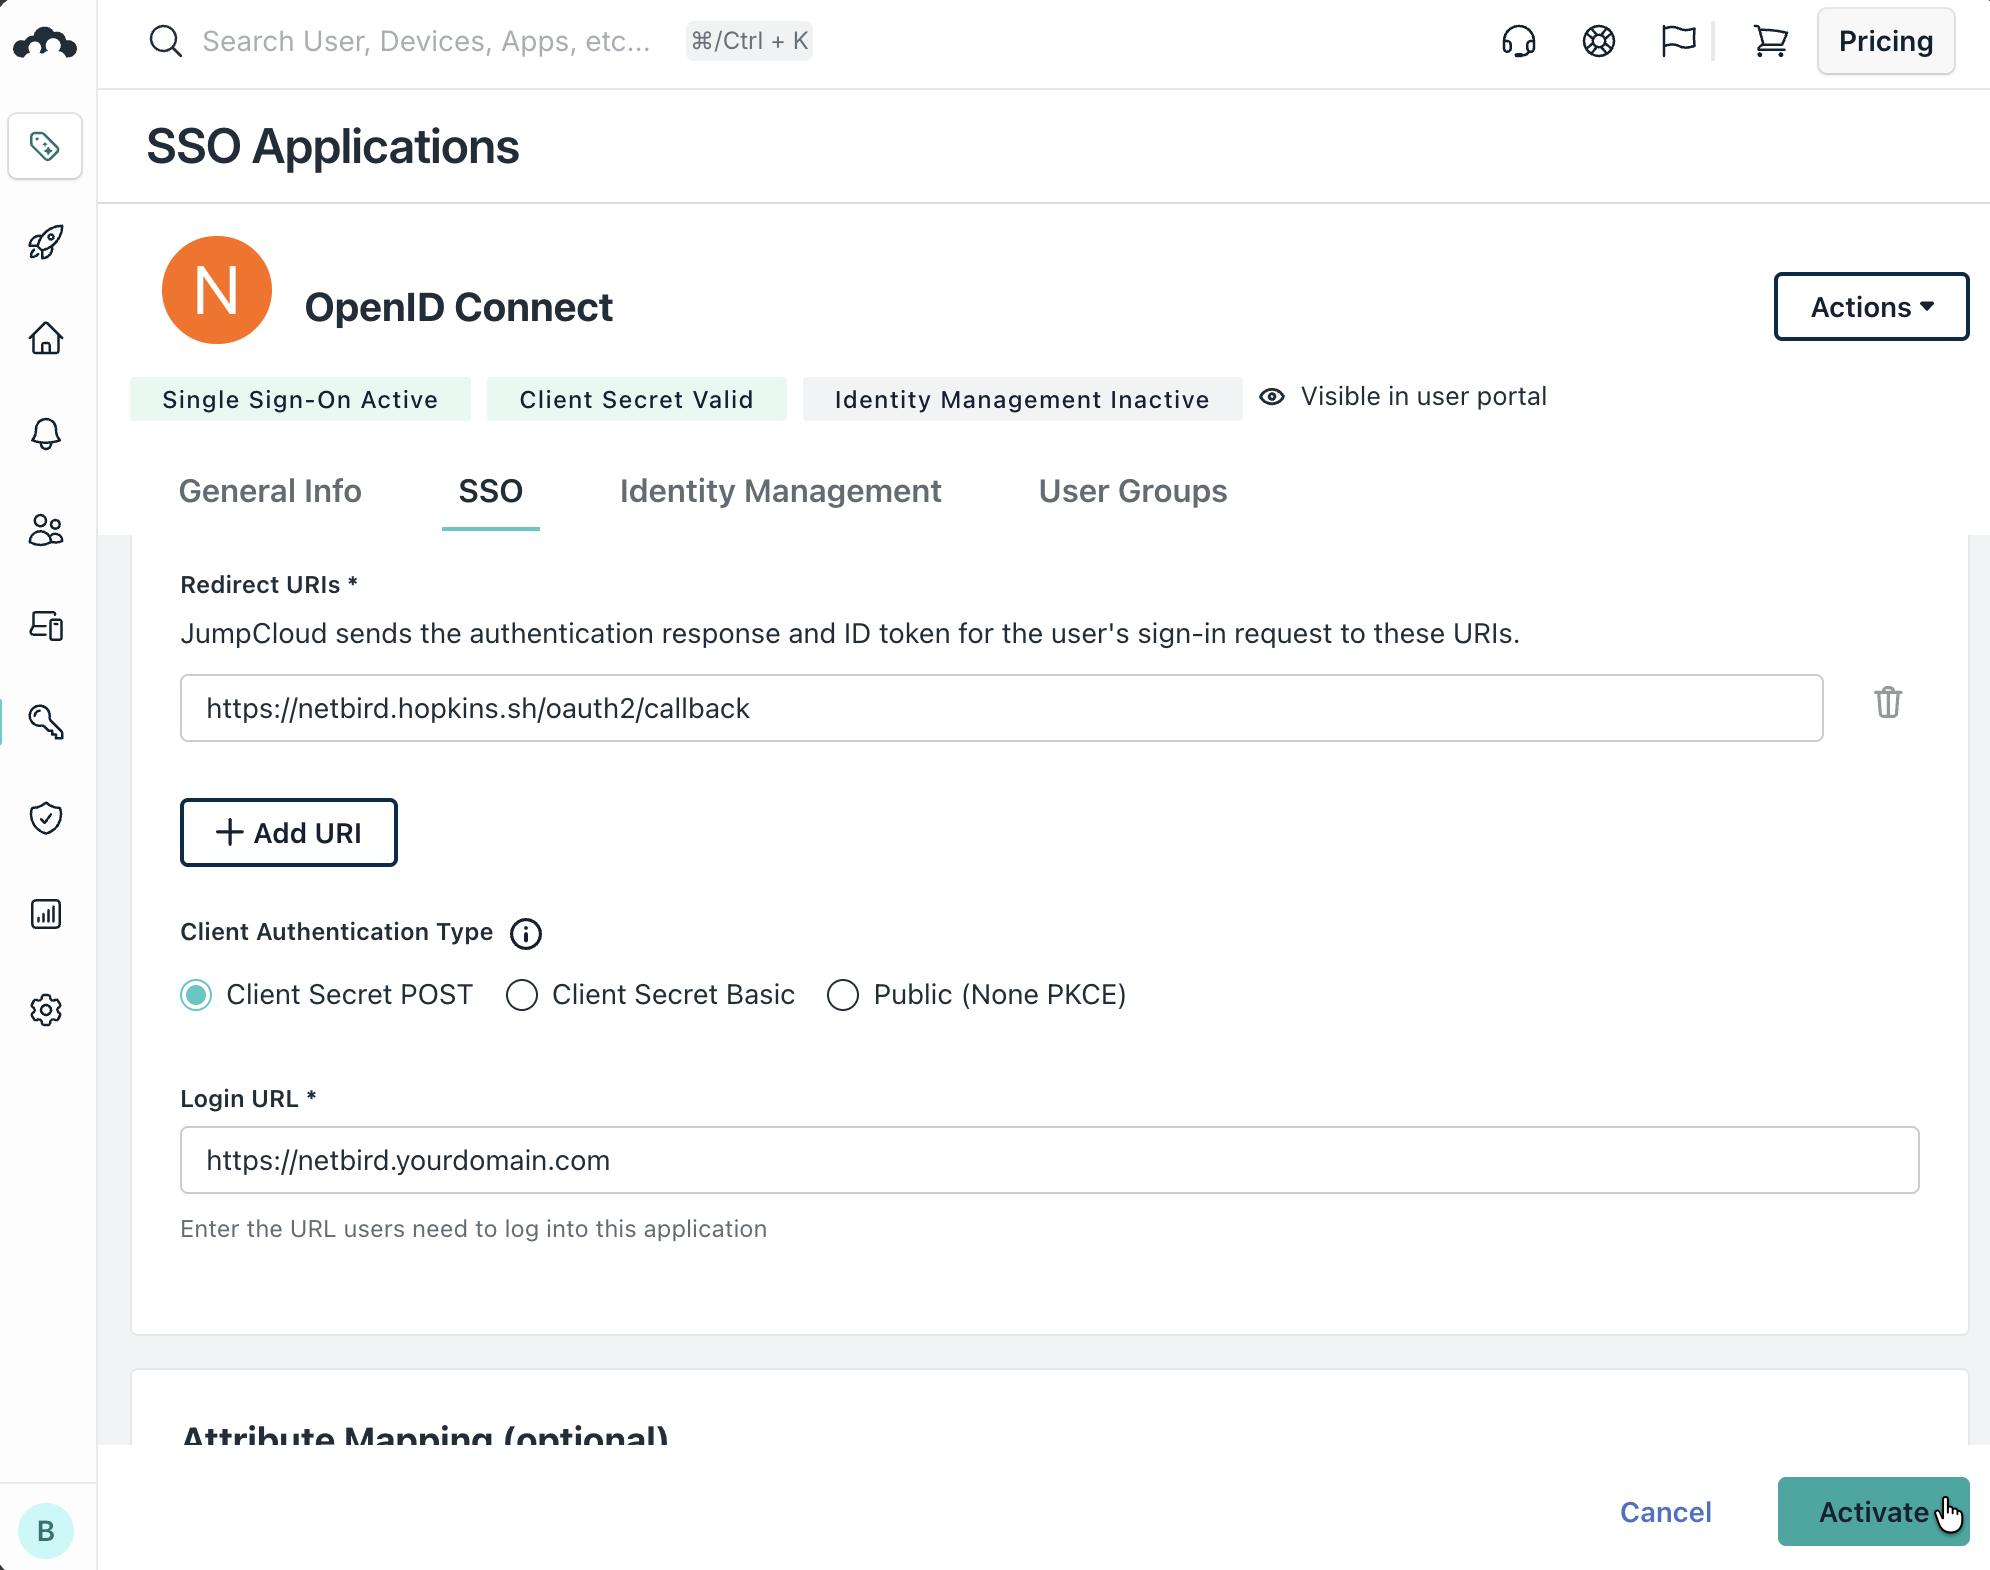This screenshot has height=1570, width=1990.
Task: Delete the redirect URI with trash icon
Action: click(x=1888, y=704)
